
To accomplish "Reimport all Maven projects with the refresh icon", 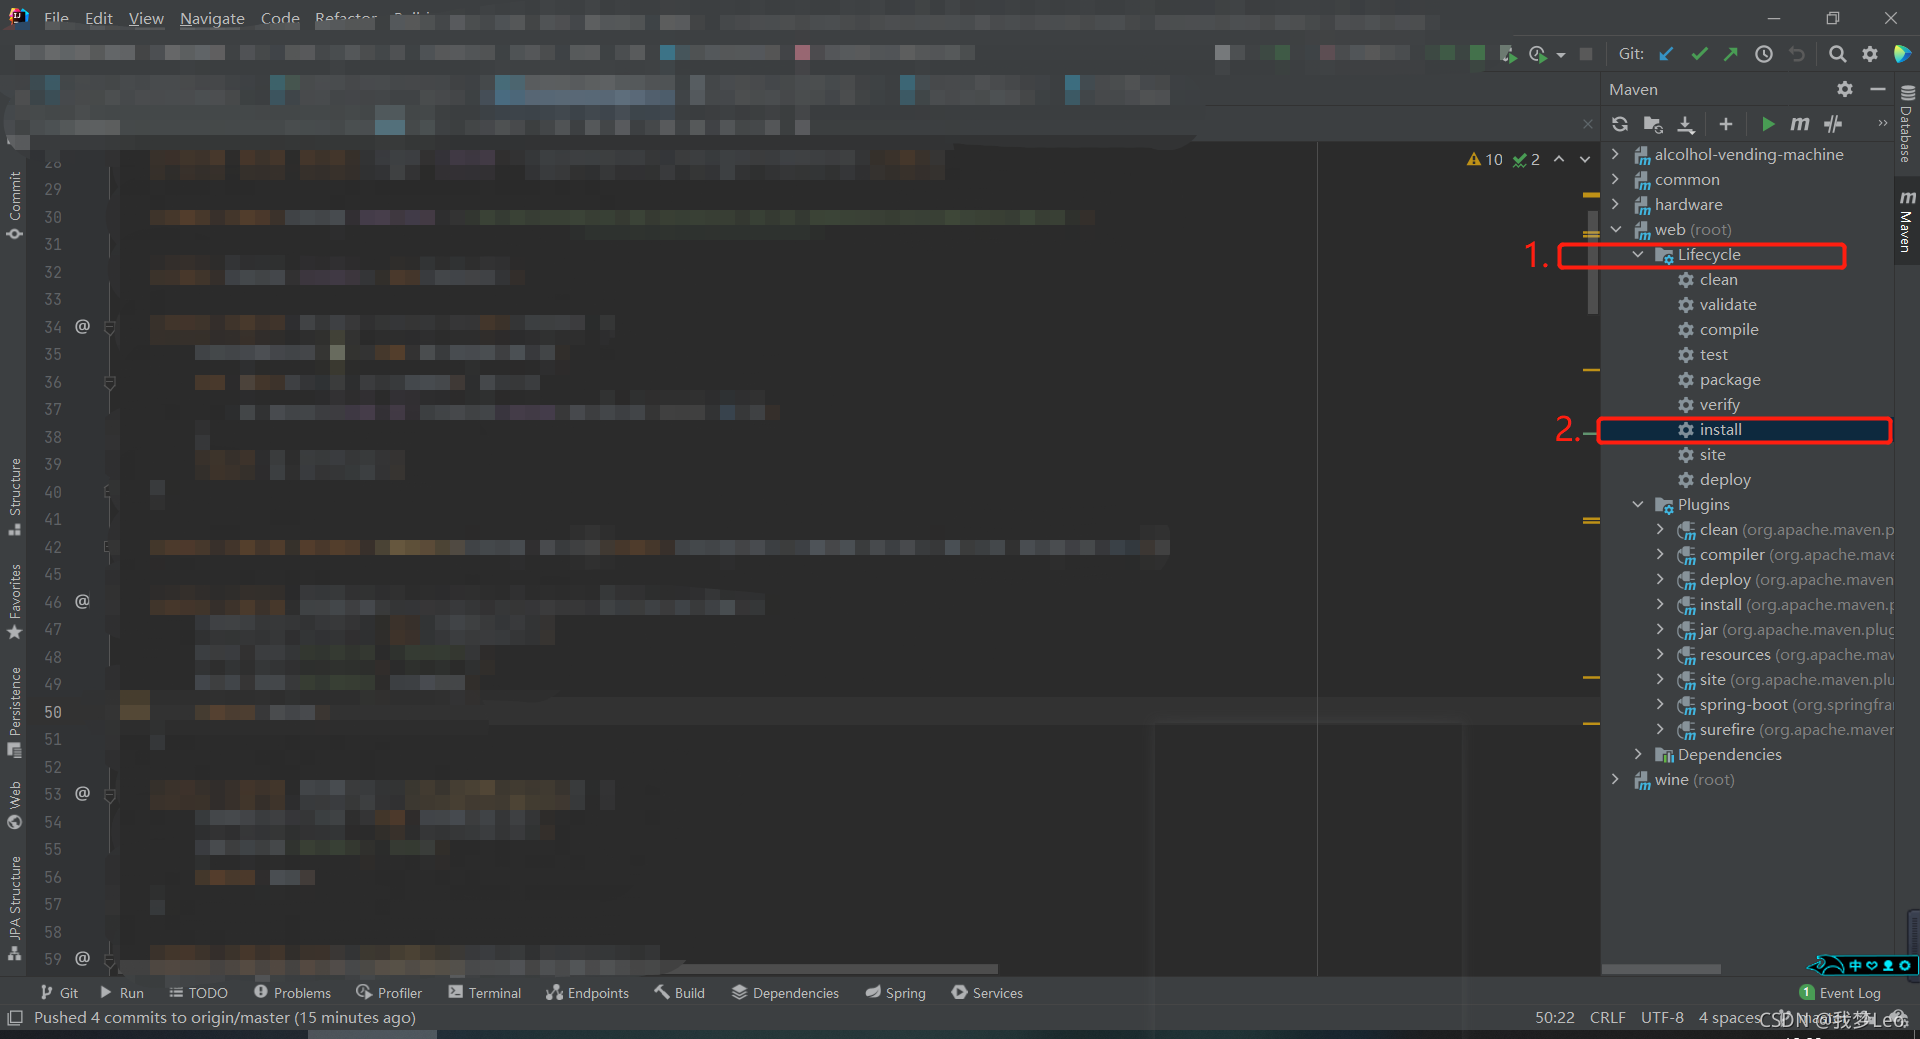I will click(1620, 124).
